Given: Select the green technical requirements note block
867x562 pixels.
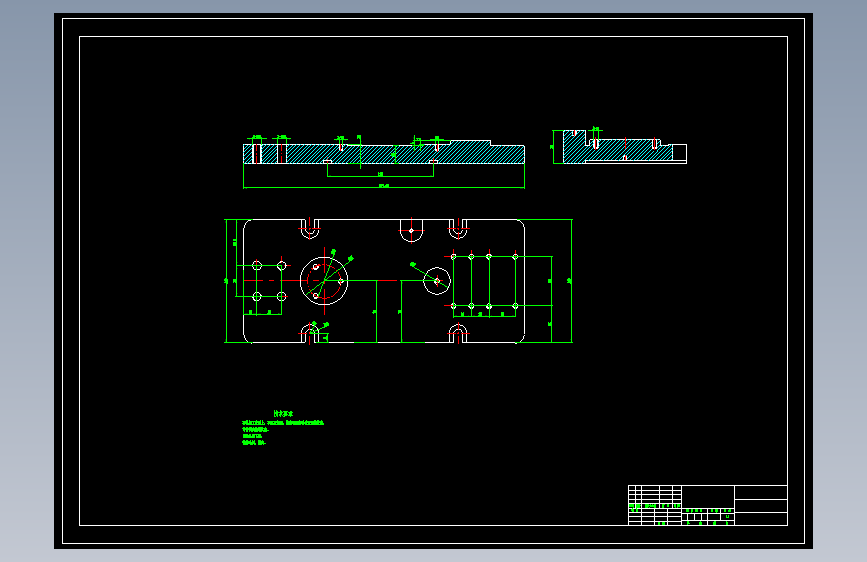Looking at the screenshot, I should [283, 428].
